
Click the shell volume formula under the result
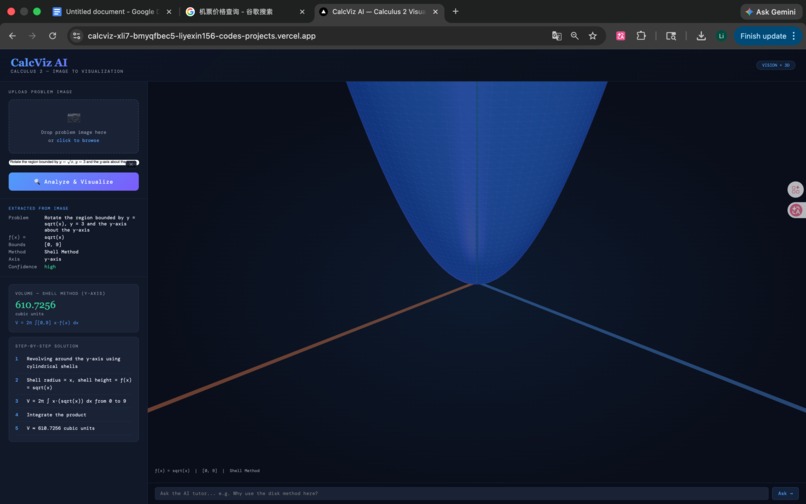pos(47,323)
